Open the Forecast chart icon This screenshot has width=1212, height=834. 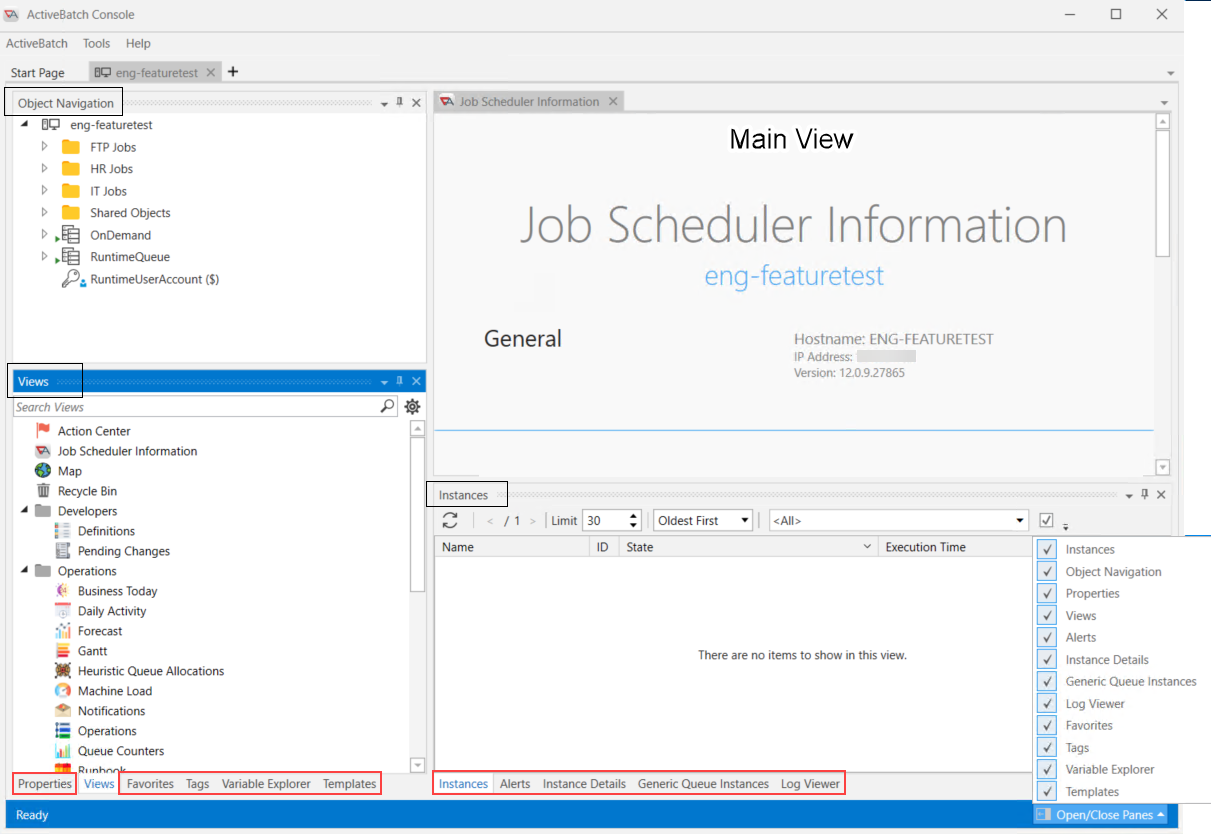point(62,631)
